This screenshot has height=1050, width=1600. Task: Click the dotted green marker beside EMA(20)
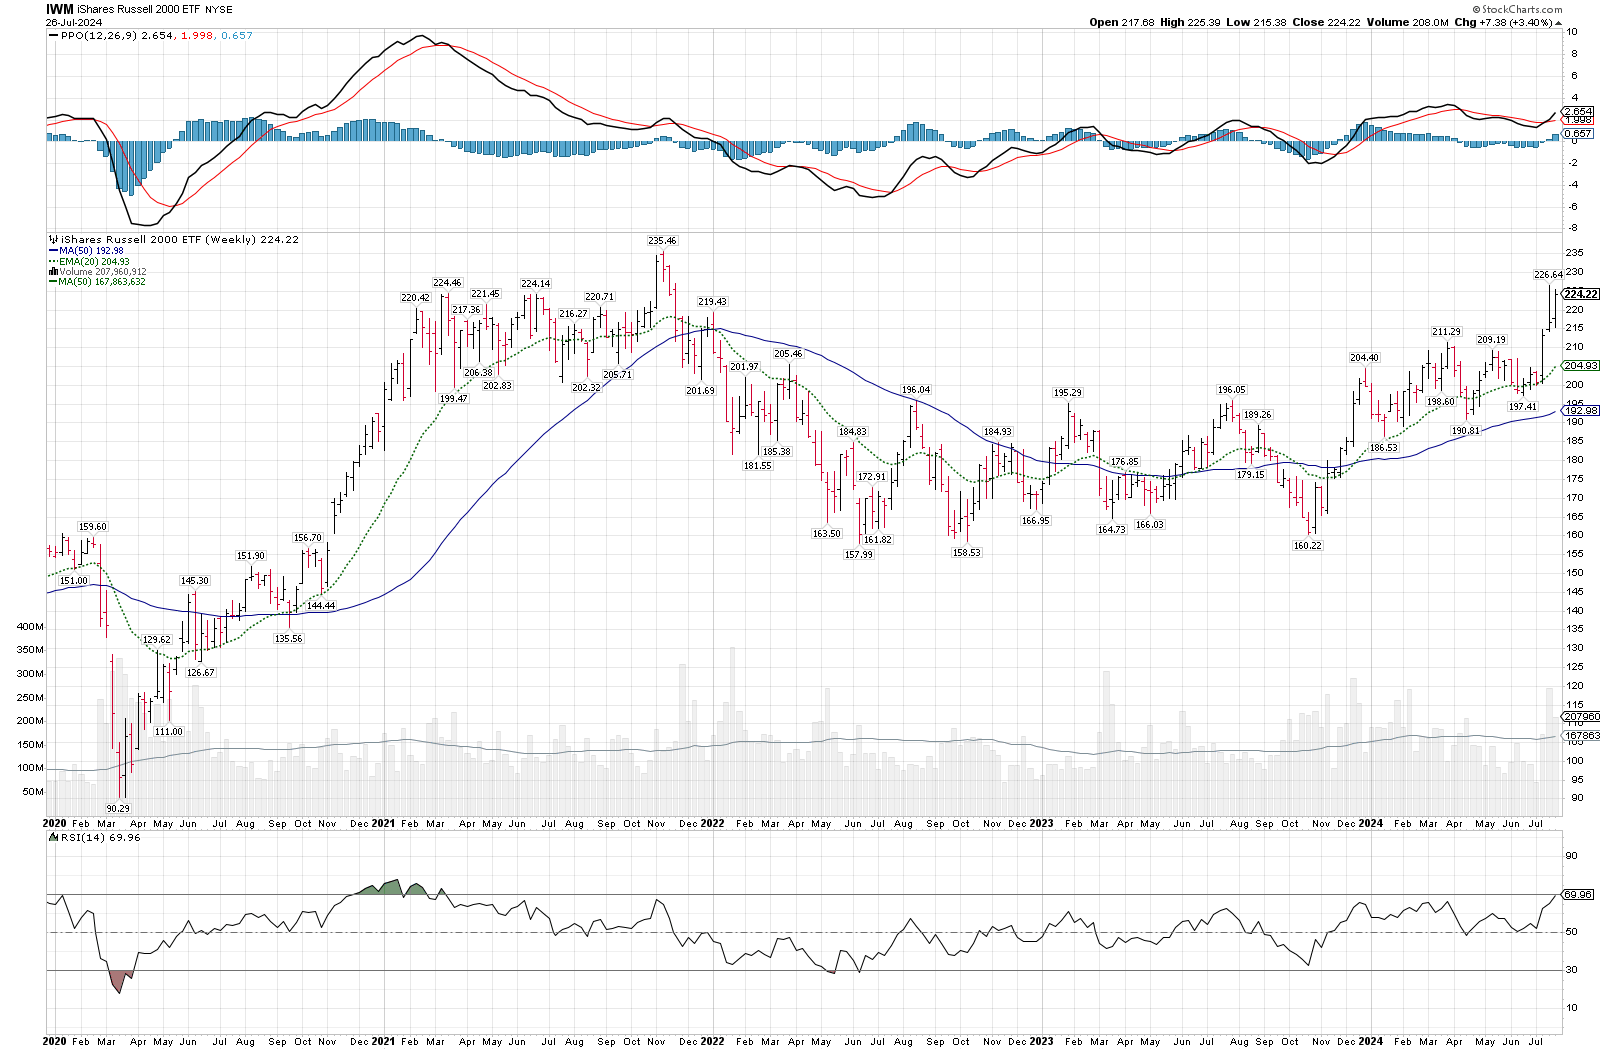tap(53, 261)
